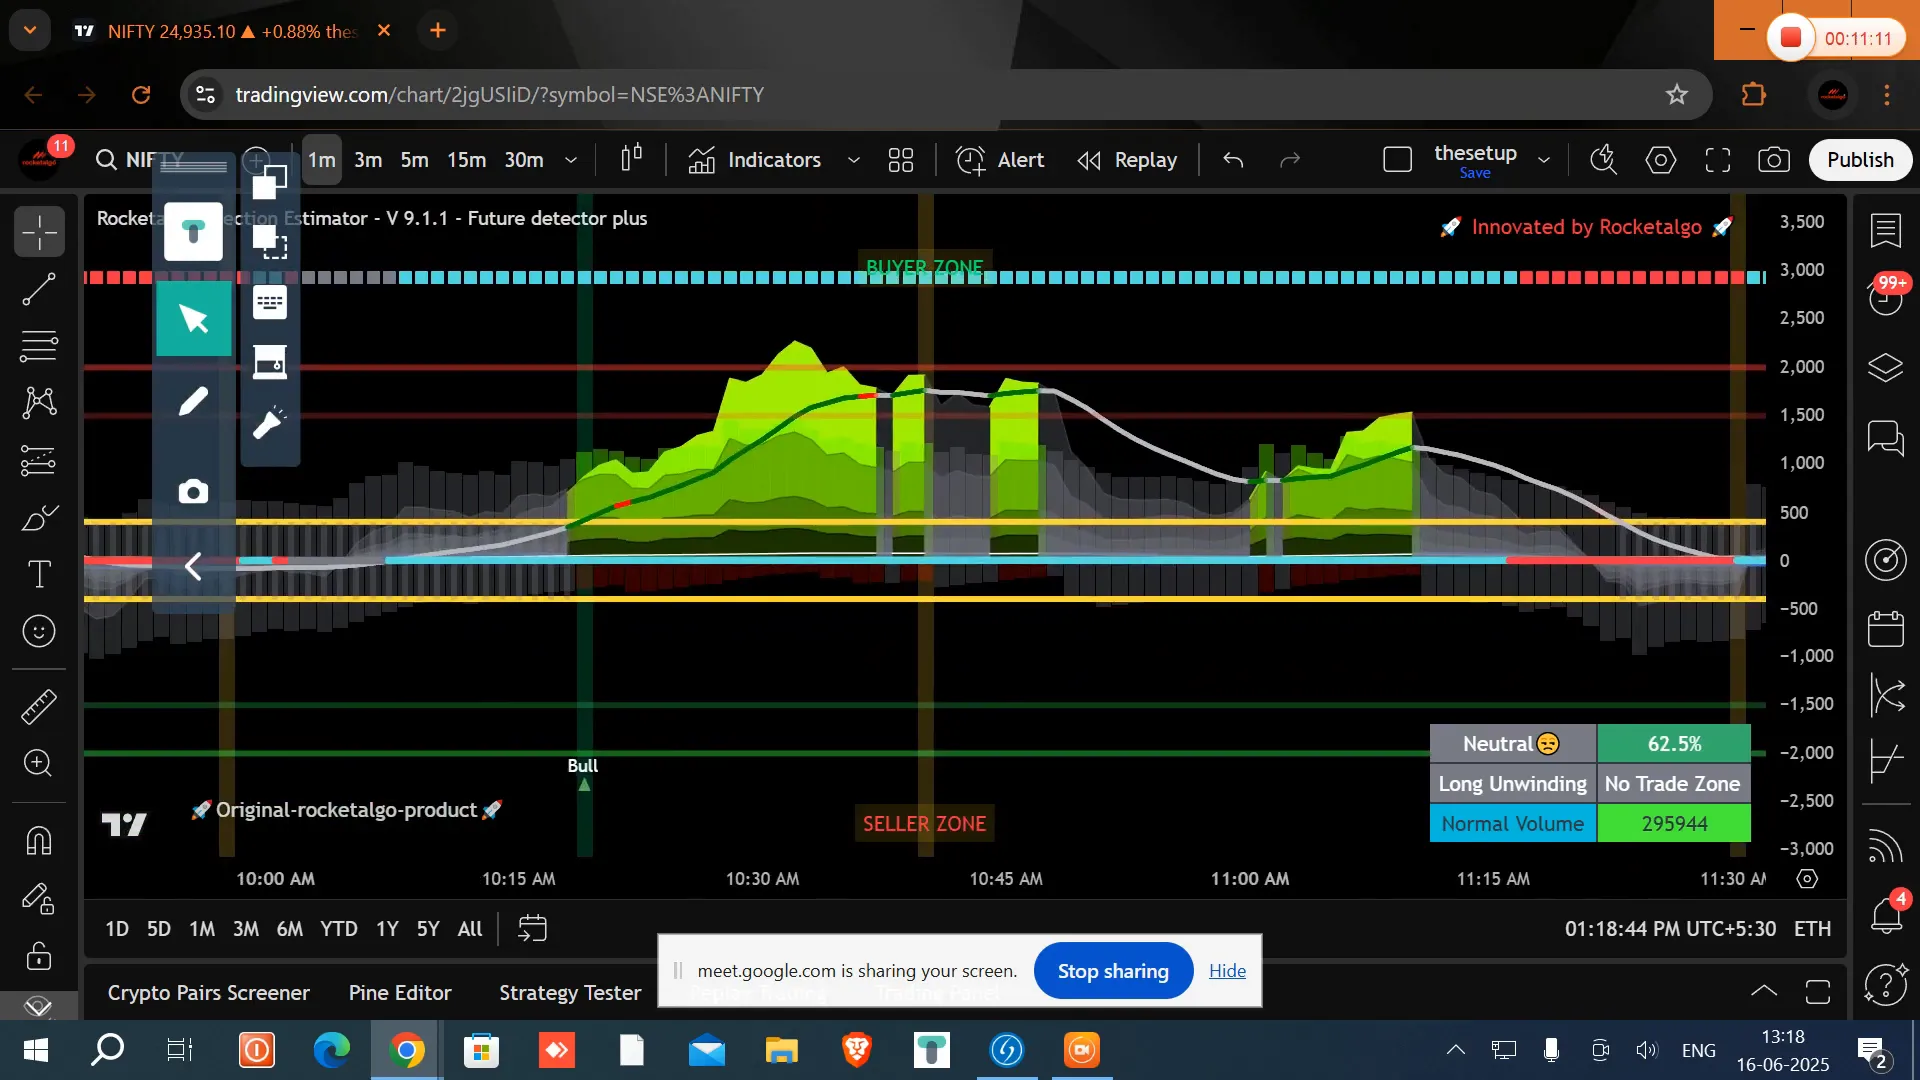The image size is (1920, 1080).
Task: Toggle magnet mode for drawings
Action: pos(39,841)
